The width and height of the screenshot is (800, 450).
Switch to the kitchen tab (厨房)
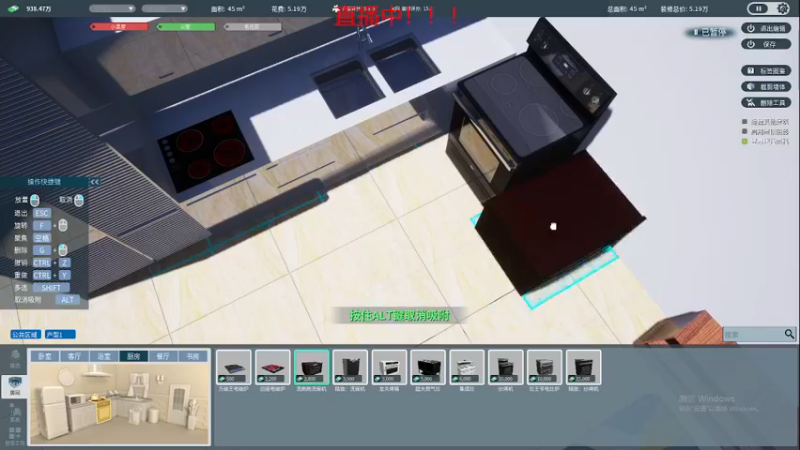134,356
